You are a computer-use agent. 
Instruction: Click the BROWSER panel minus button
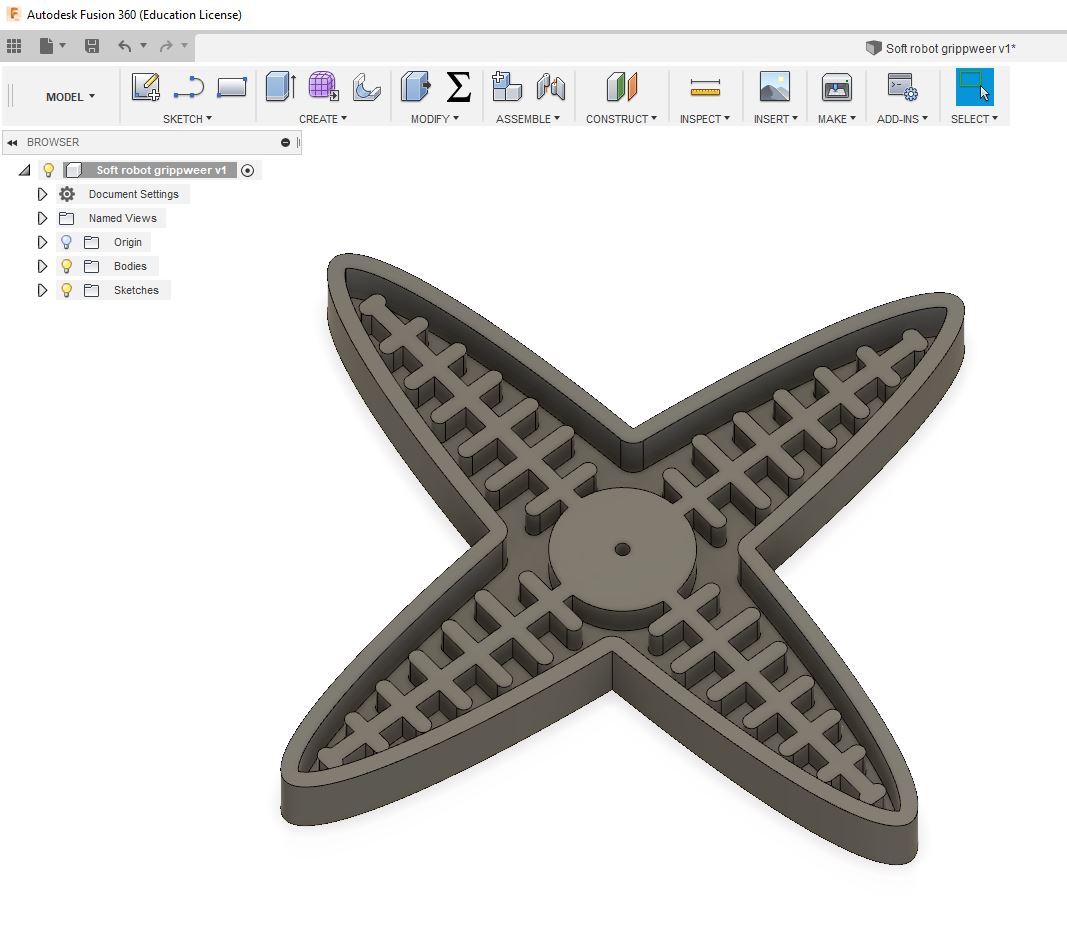[x=285, y=142]
